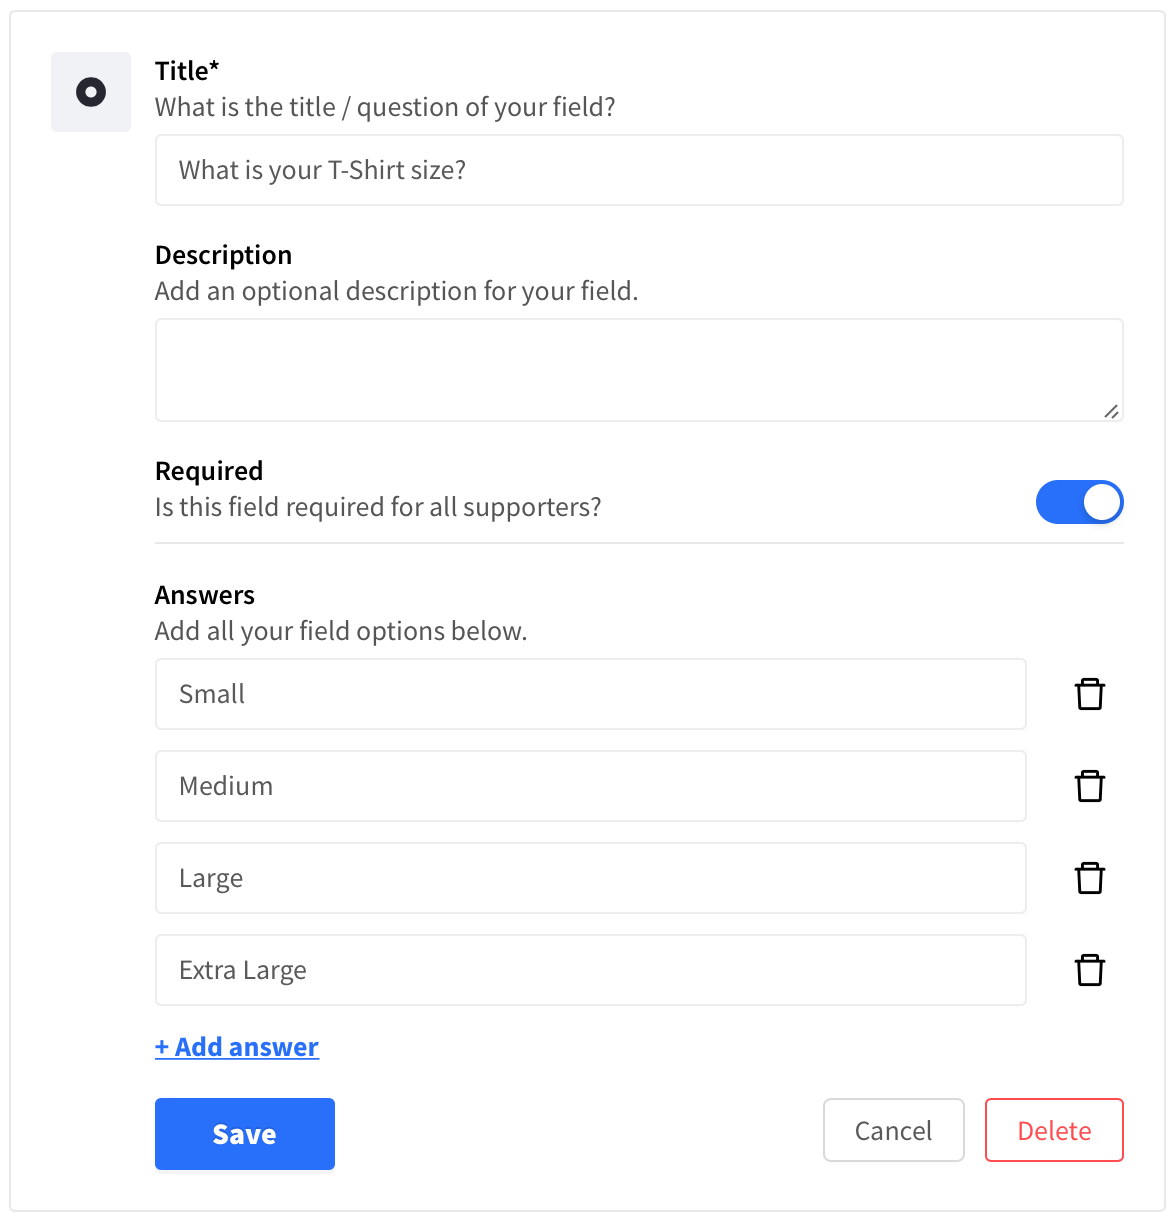1176x1222 pixels.
Task: Save the field settings
Action: click(x=245, y=1134)
